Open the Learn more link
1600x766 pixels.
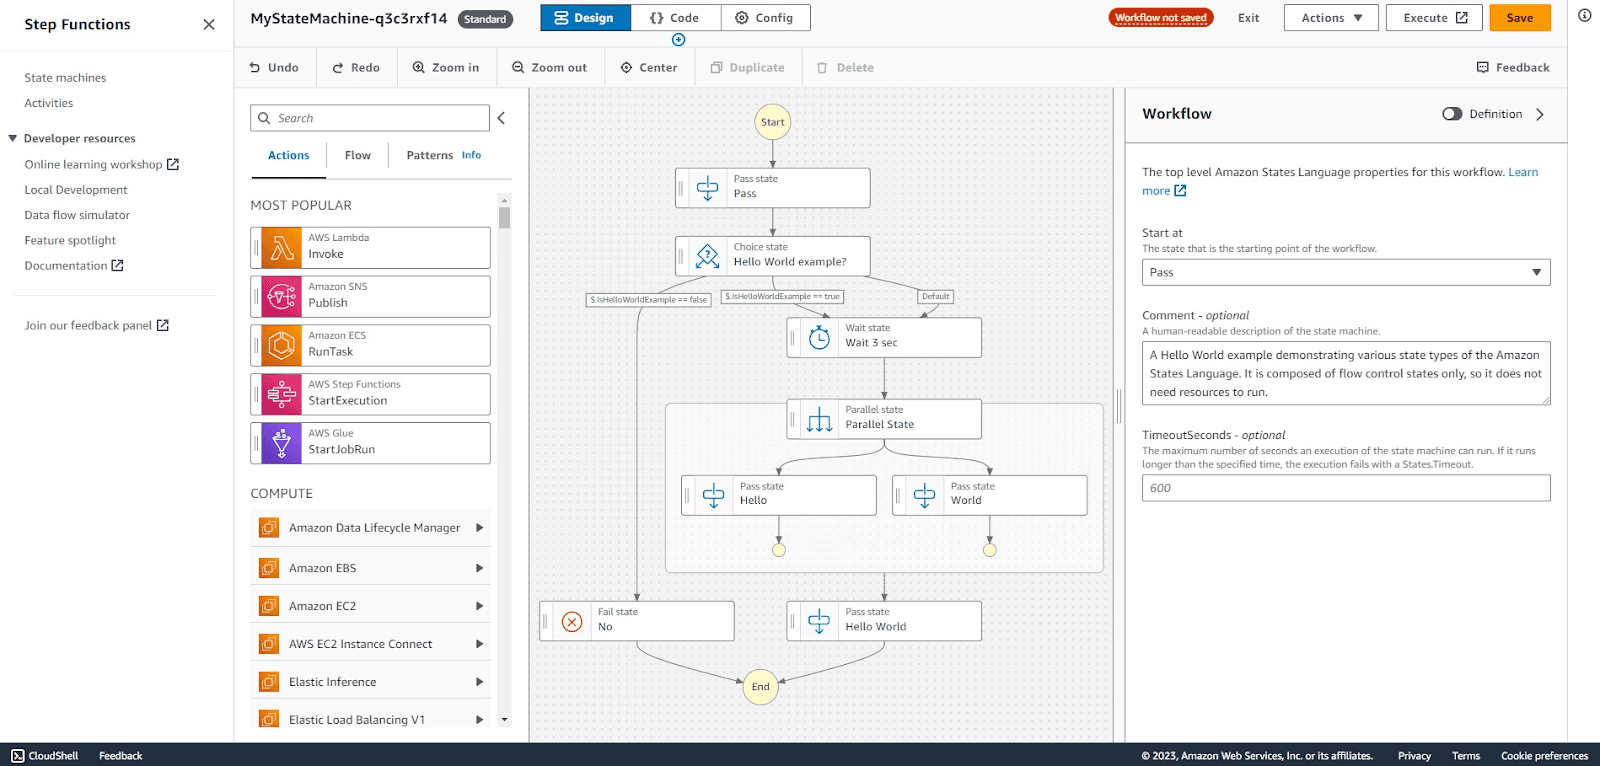pyautogui.click(x=1340, y=181)
